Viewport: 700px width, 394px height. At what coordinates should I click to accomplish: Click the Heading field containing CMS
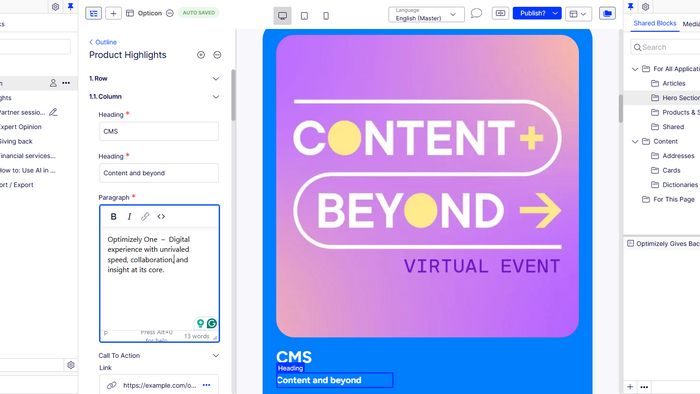(159, 131)
